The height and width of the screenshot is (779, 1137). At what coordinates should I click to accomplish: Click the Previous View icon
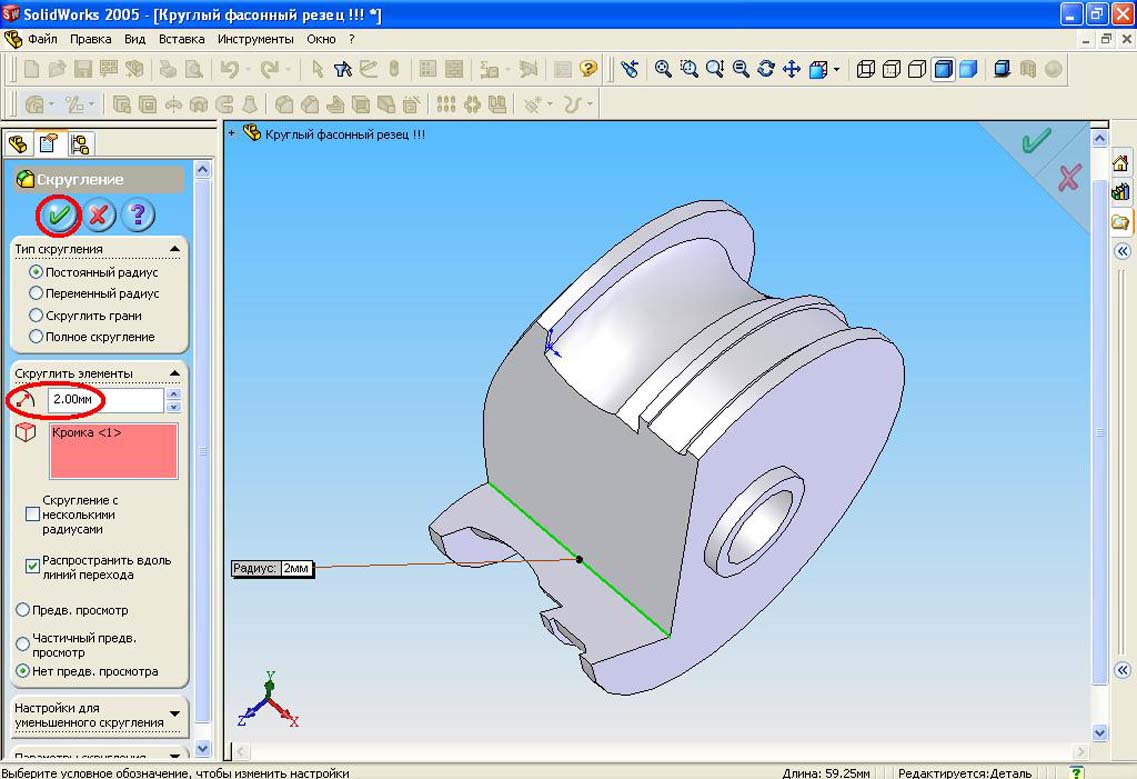(x=629, y=69)
